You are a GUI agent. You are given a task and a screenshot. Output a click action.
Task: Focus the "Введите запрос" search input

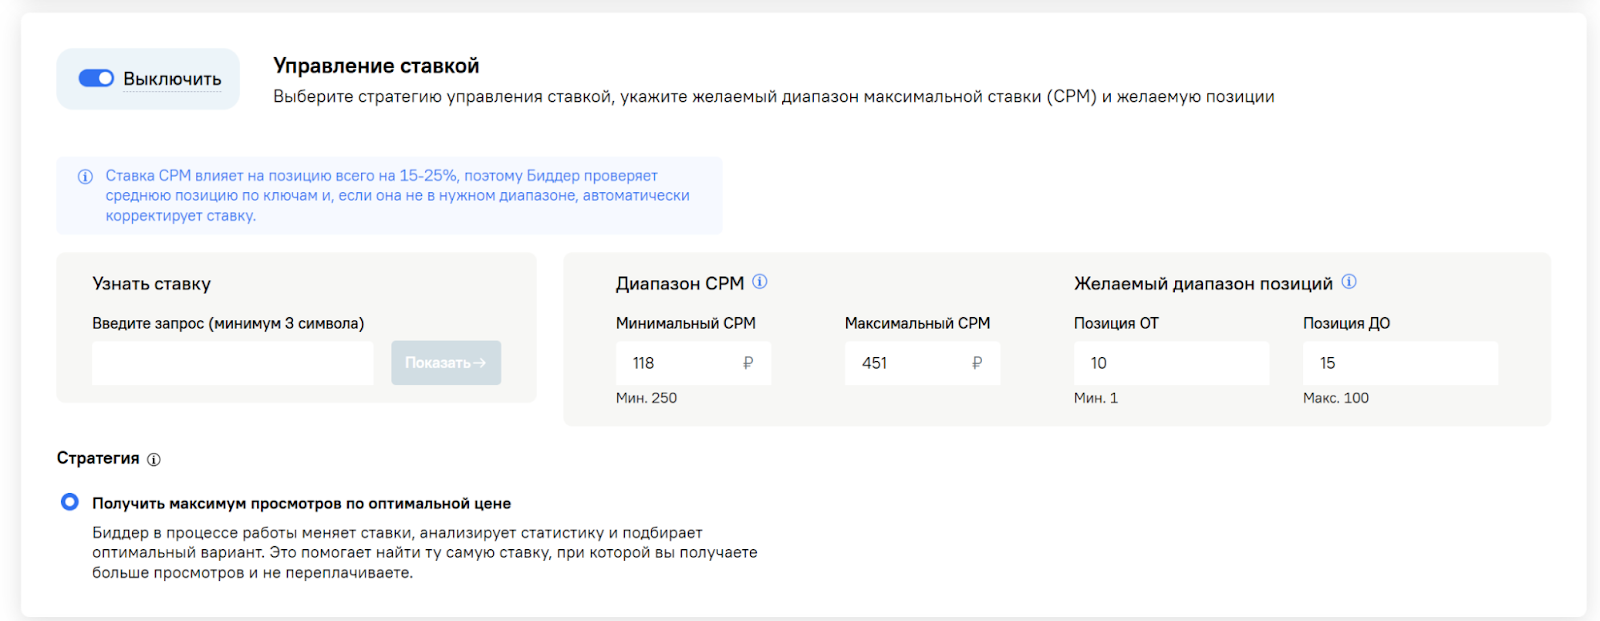232,363
